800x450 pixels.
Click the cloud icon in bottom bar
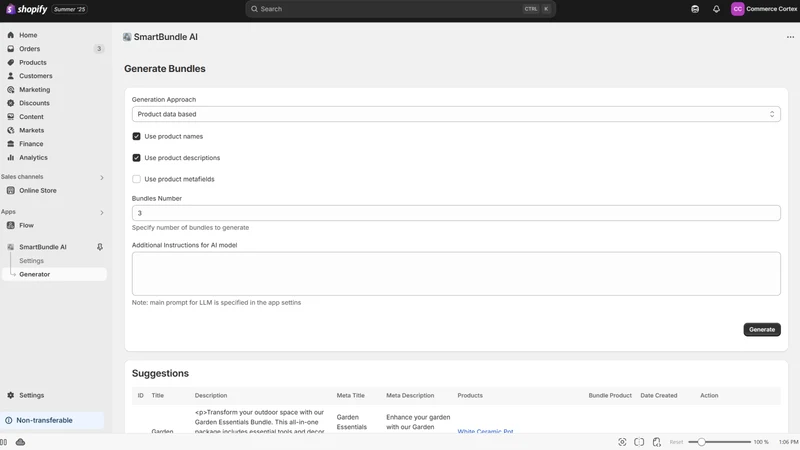point(20,442)
